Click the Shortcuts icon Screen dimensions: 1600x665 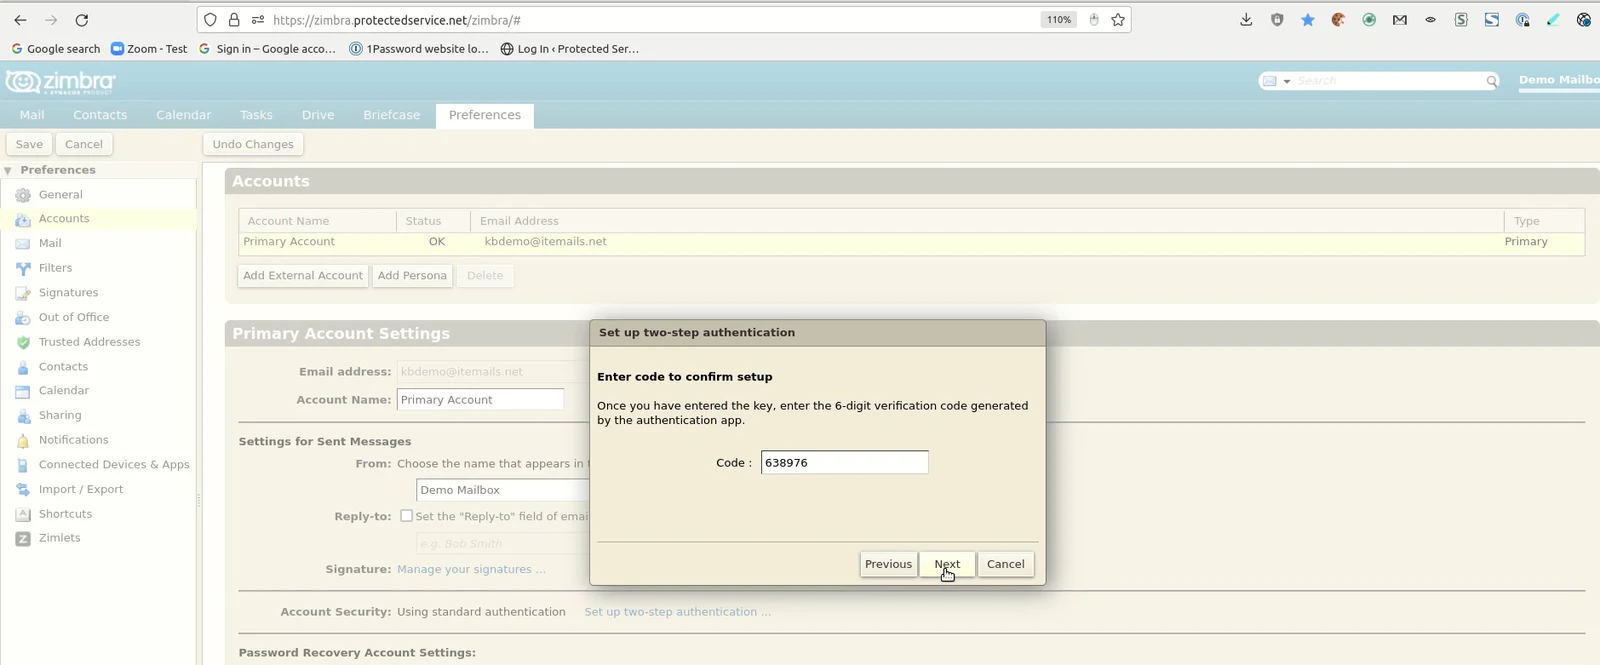pos(23,514)
